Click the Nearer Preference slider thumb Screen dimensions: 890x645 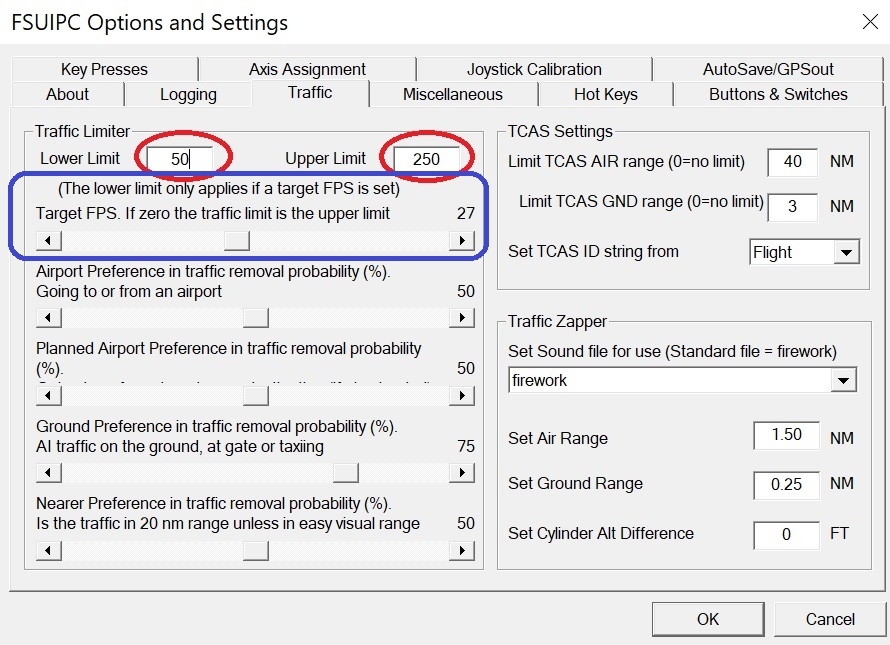click(x=256, y=551)
